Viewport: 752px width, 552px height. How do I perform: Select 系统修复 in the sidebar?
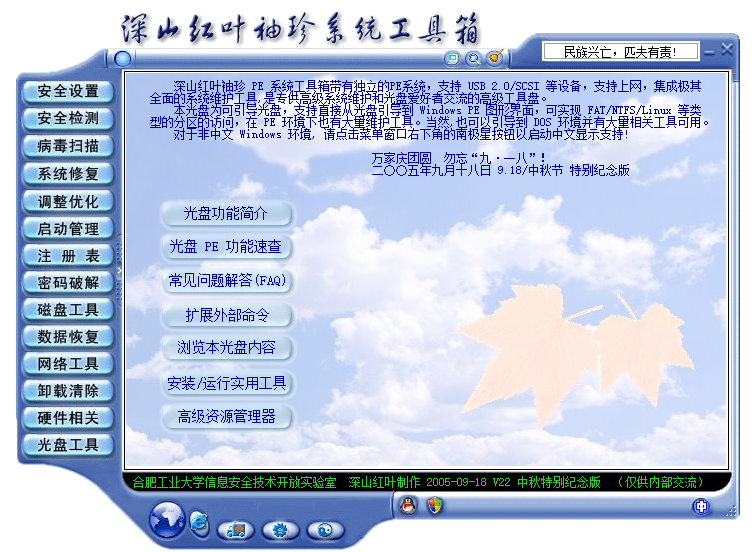click(x=68, y=174)
